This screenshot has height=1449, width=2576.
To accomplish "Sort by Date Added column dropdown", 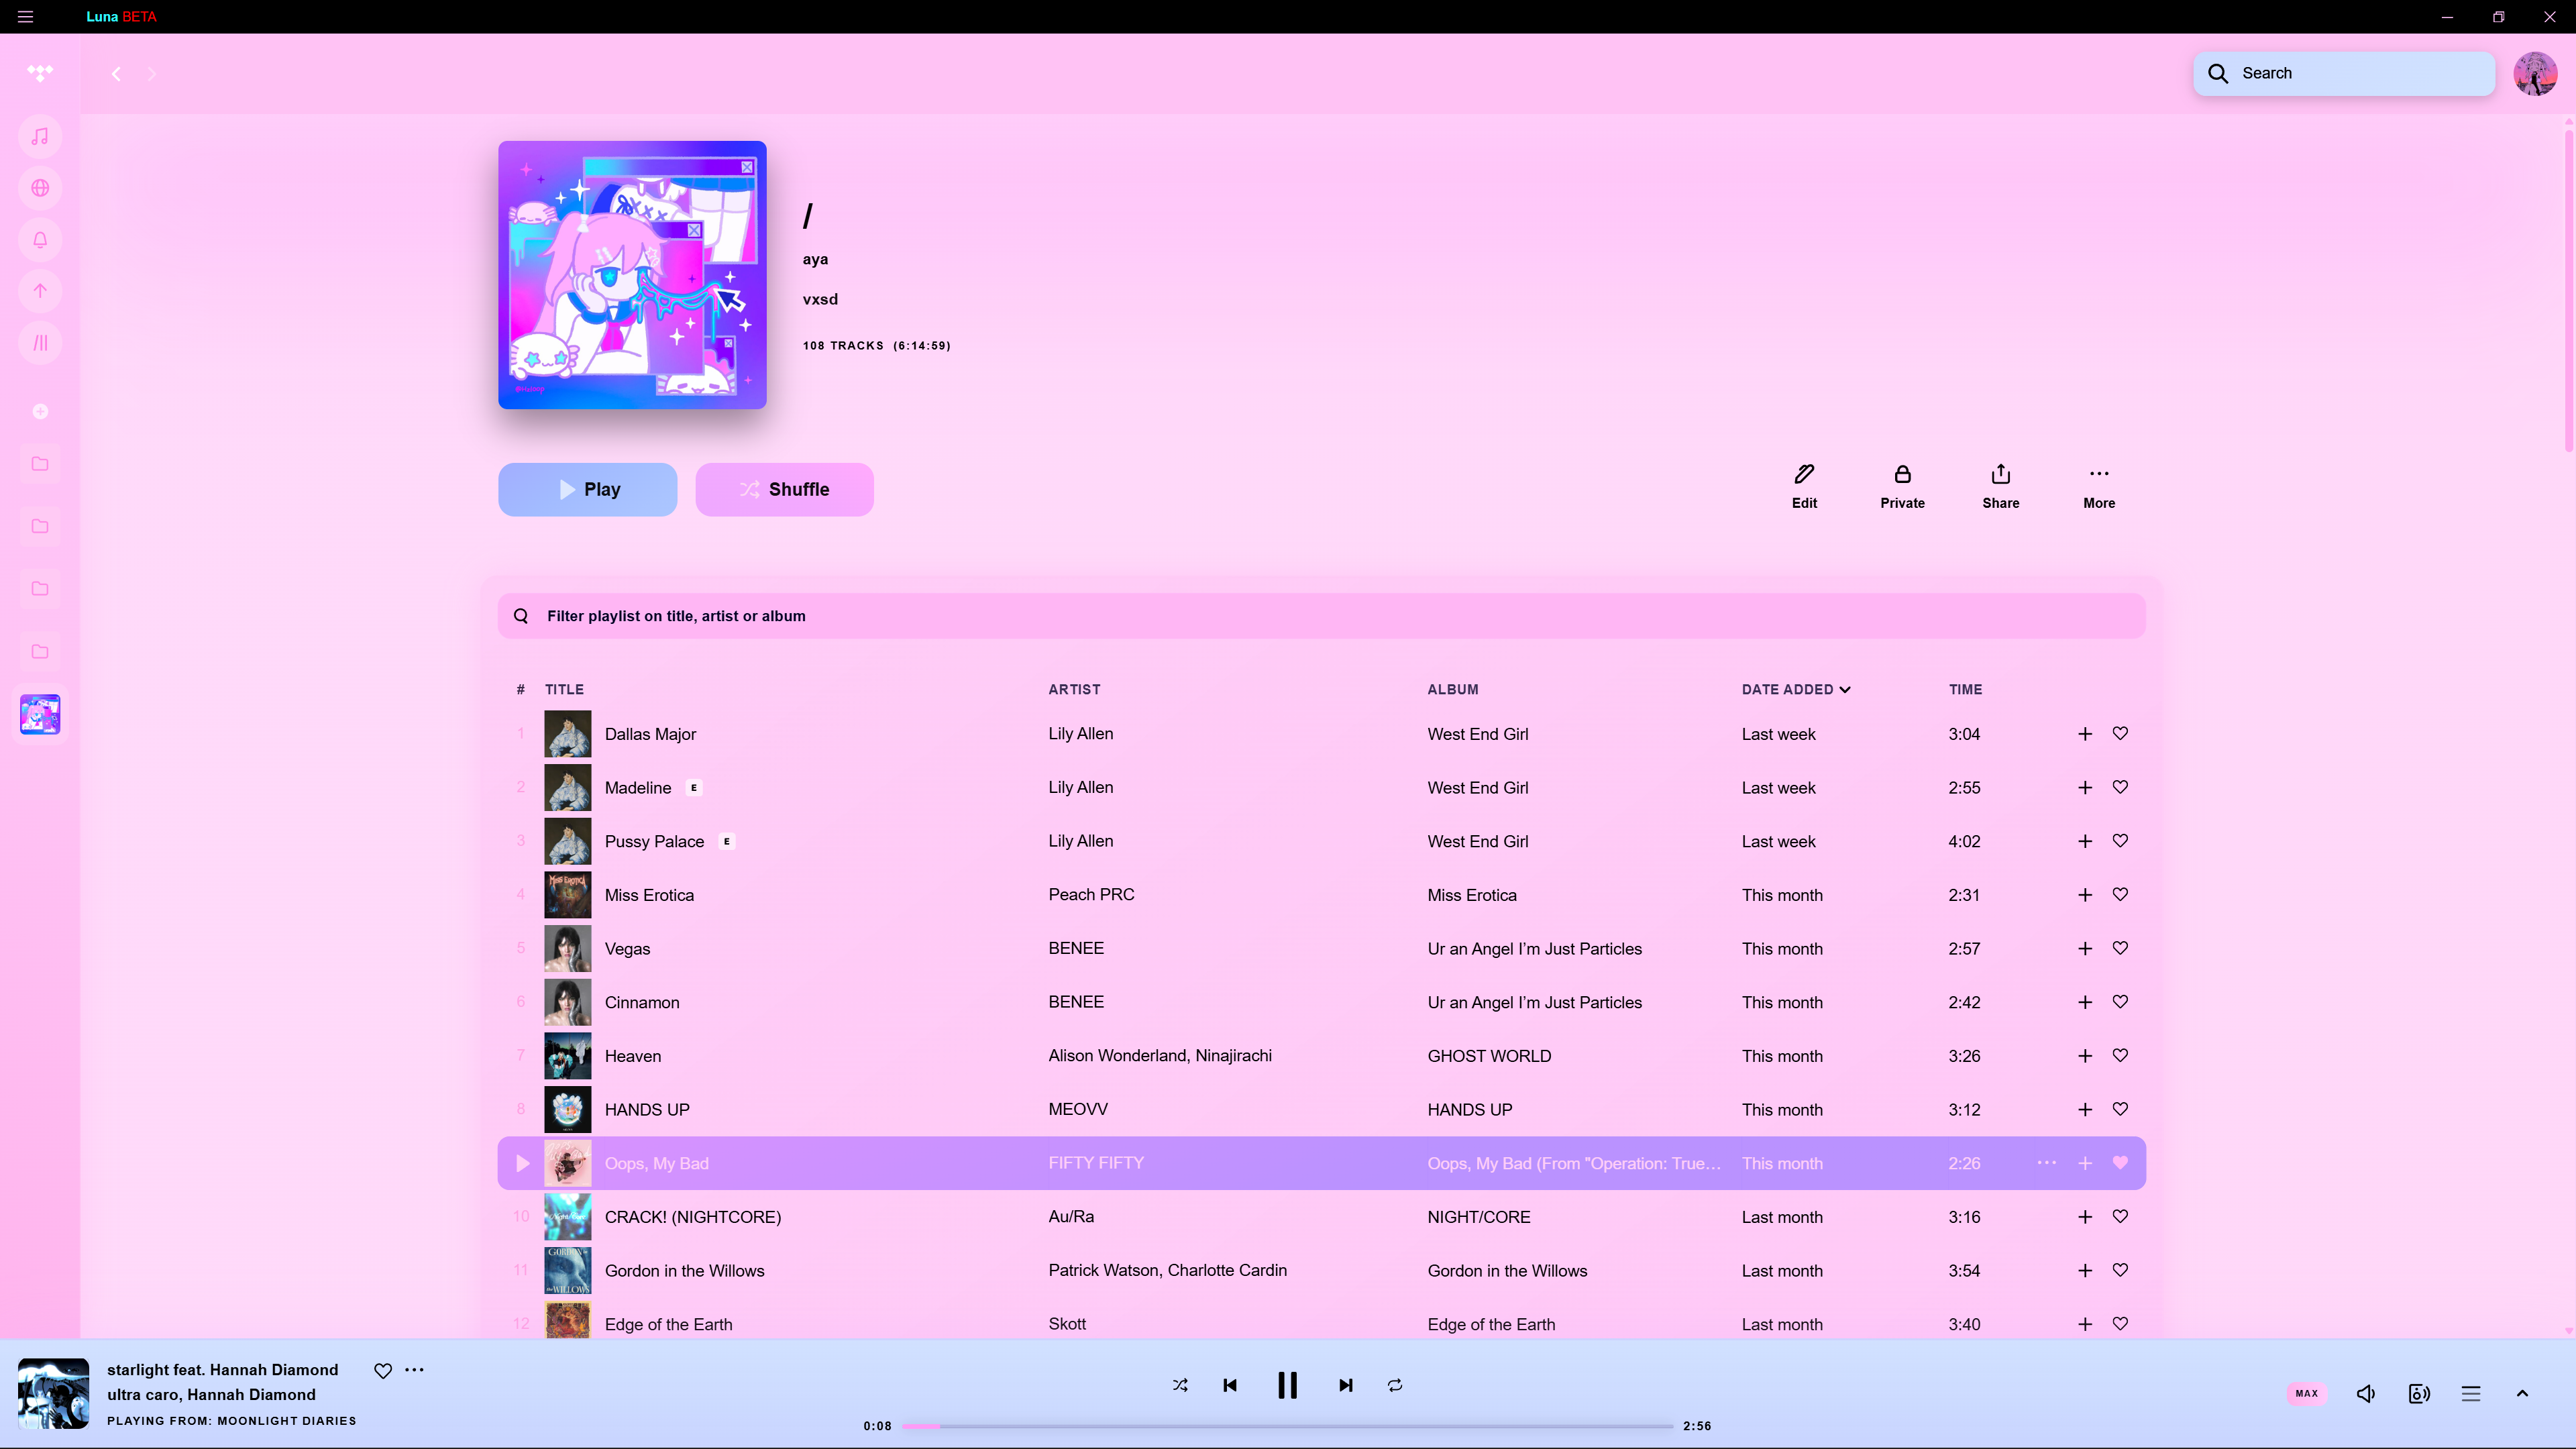I will [x=1796, y=689].
